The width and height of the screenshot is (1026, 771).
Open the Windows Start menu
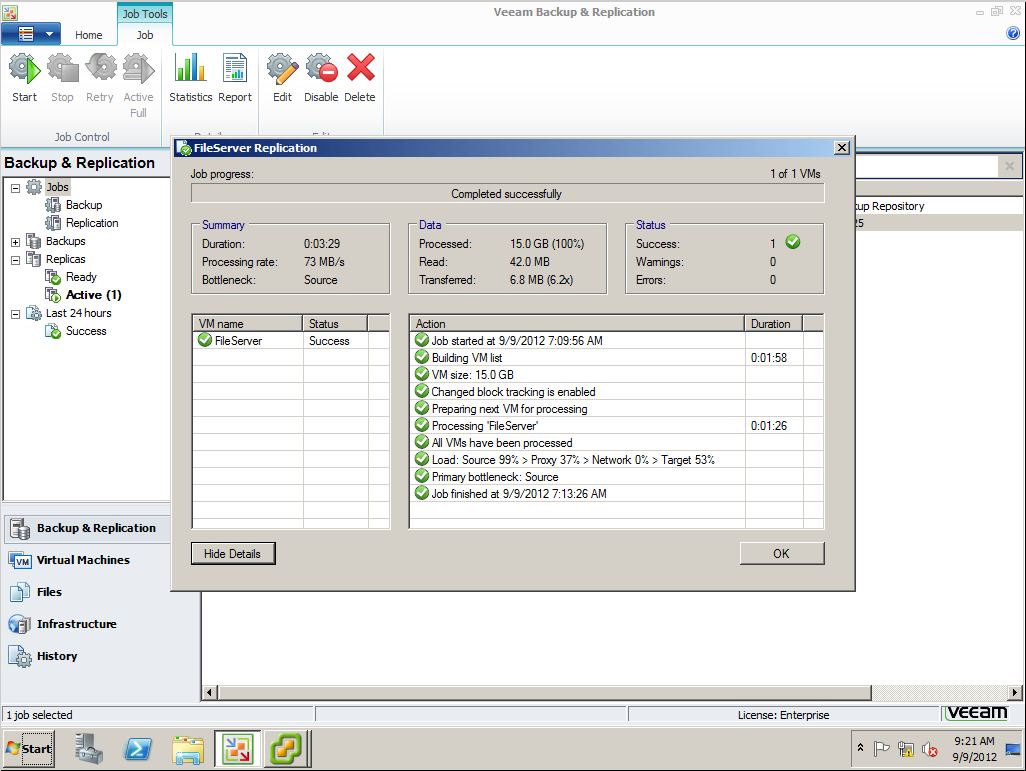pyautogui.click(x=29, y=749)
